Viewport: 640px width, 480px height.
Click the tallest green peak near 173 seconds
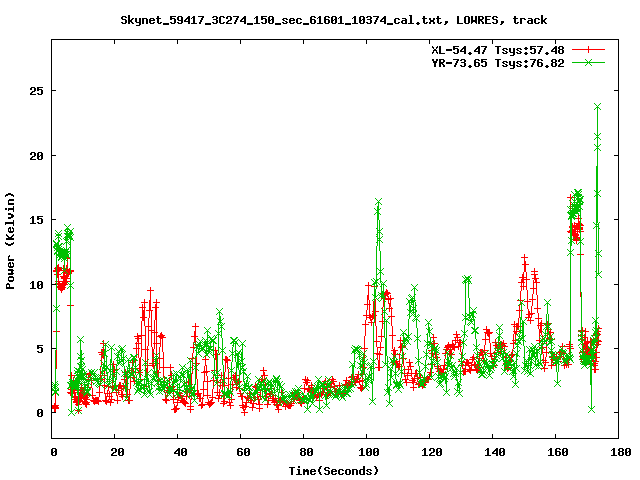click(x=598, y=107)
